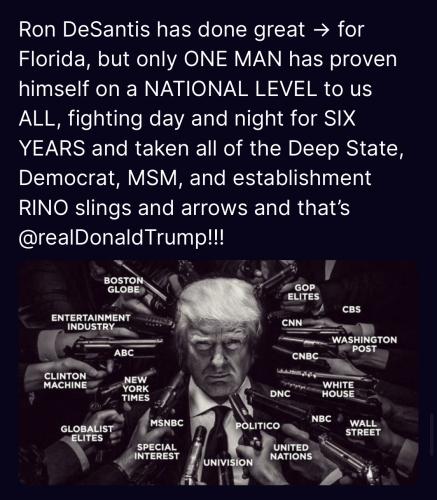The height and width of the screenshot is (500, 437).
Task: Click the 'WALL STREET' label
Action: [x=363, y=428]
